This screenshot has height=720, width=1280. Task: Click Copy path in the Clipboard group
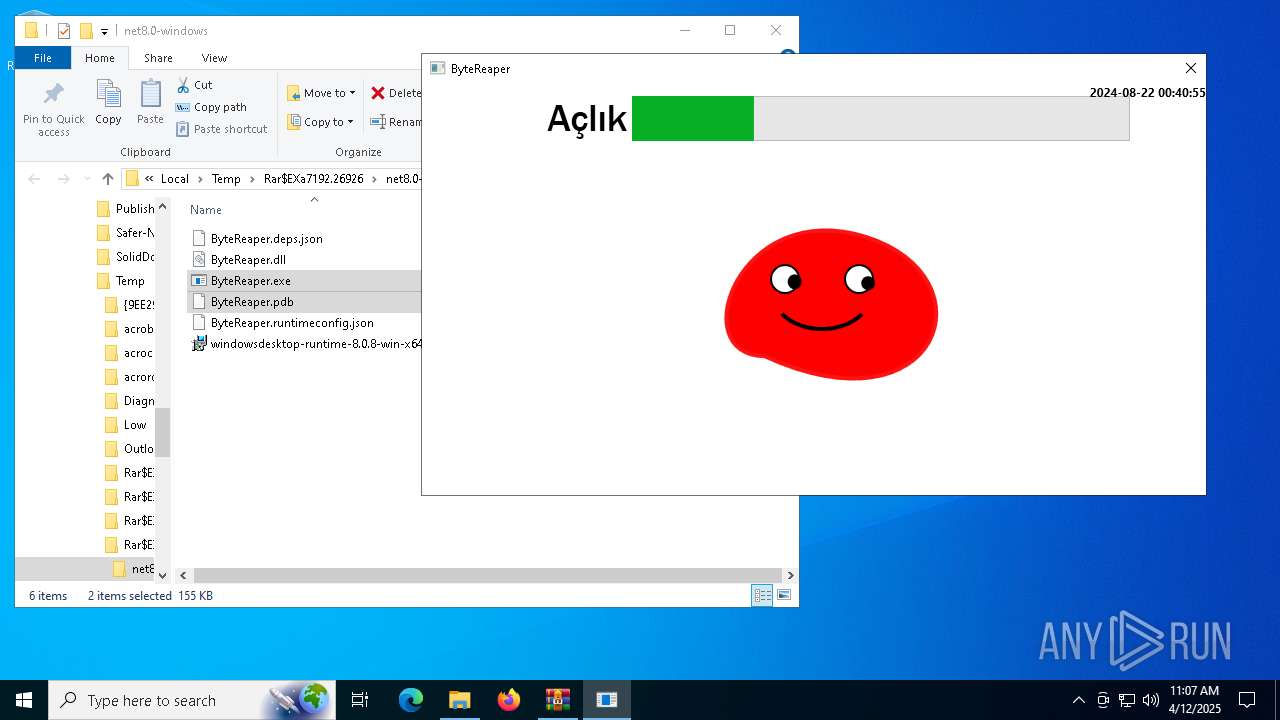point(211,107)
